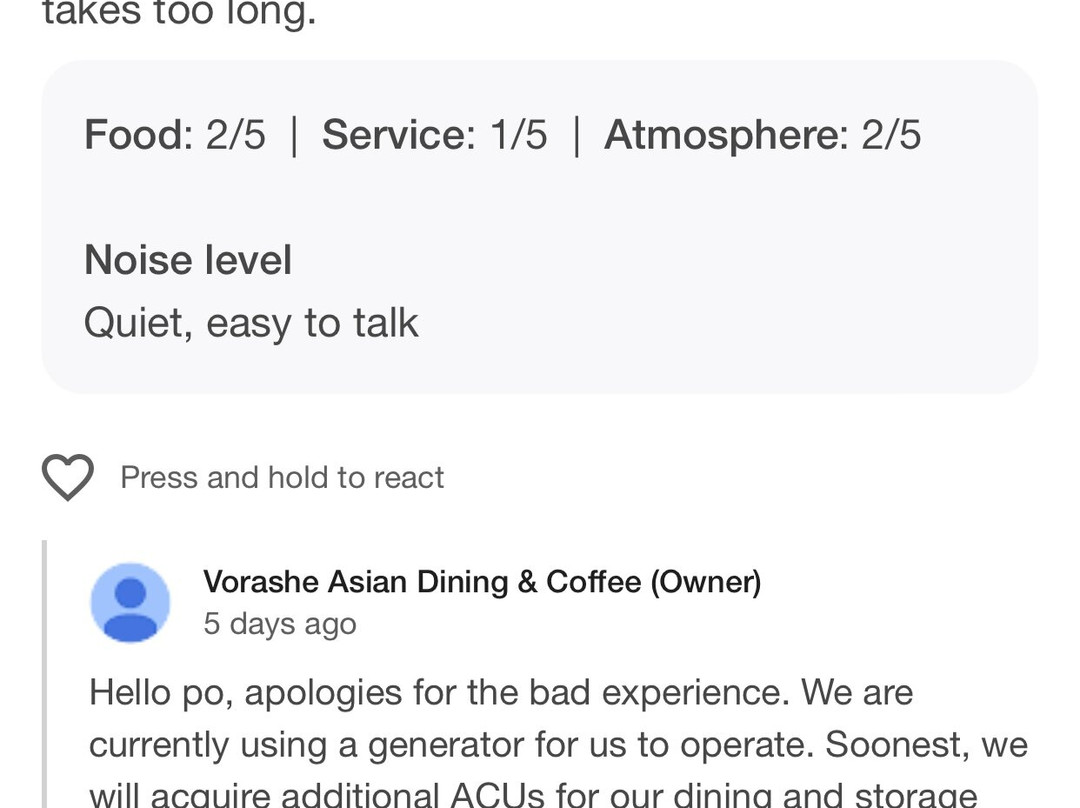Tap the heart react icon
This screenshot has width=1080, height=808.
coord(67,477)
